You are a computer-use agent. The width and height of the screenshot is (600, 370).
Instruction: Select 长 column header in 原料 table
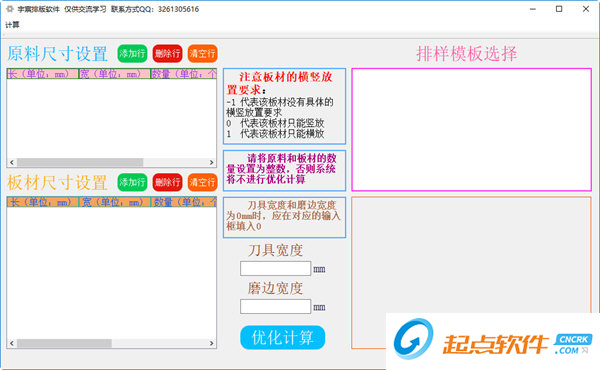point(42,74)
